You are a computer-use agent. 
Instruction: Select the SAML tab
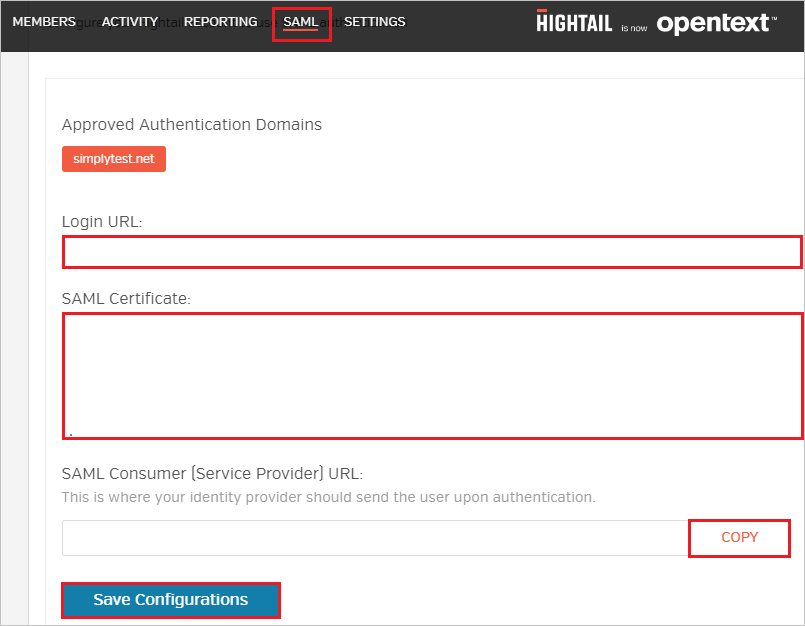pyautogui.click(x=301, y=21)
